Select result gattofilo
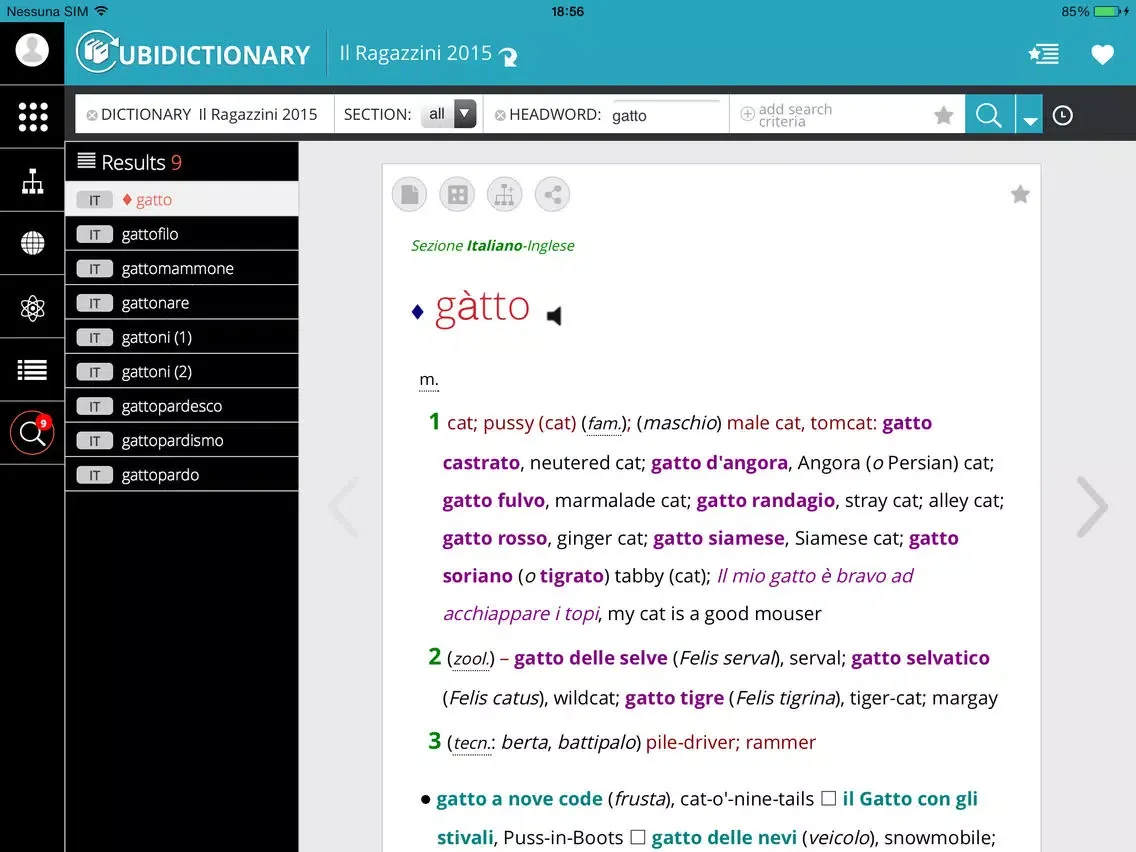This screenshot has width=1136, height=852. 182,234
